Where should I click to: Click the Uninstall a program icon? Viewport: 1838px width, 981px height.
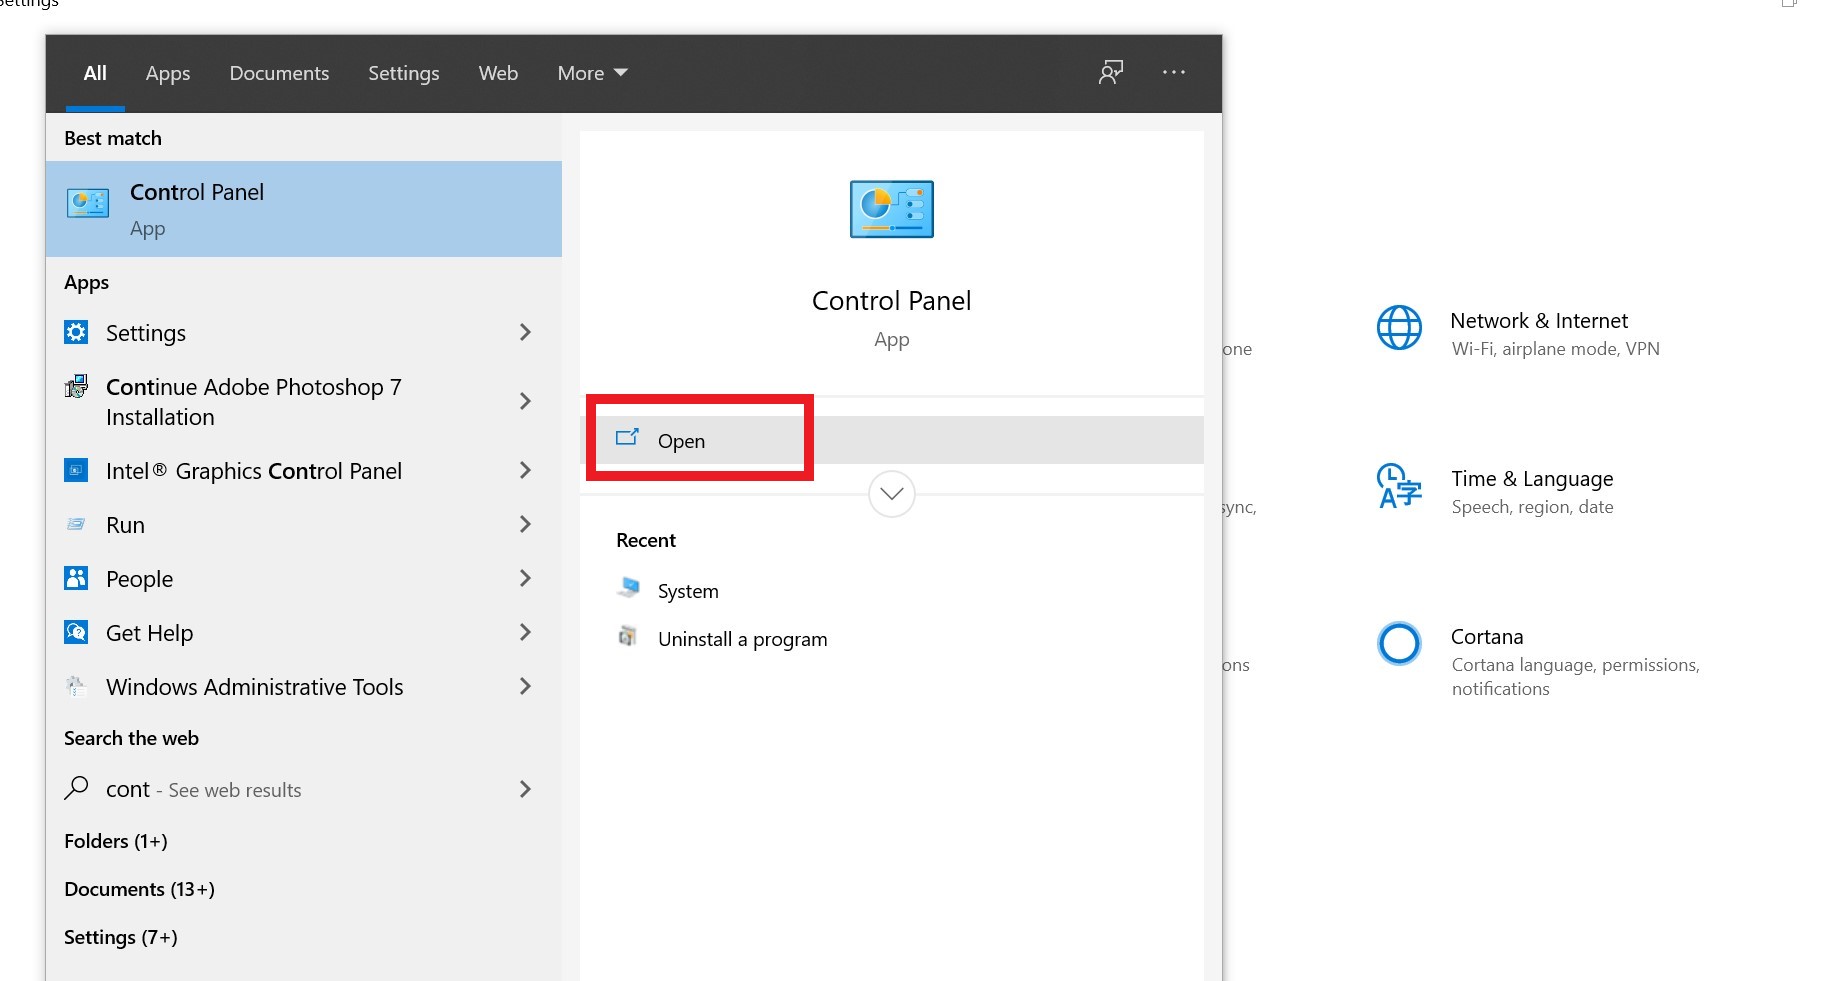(628, 636)
